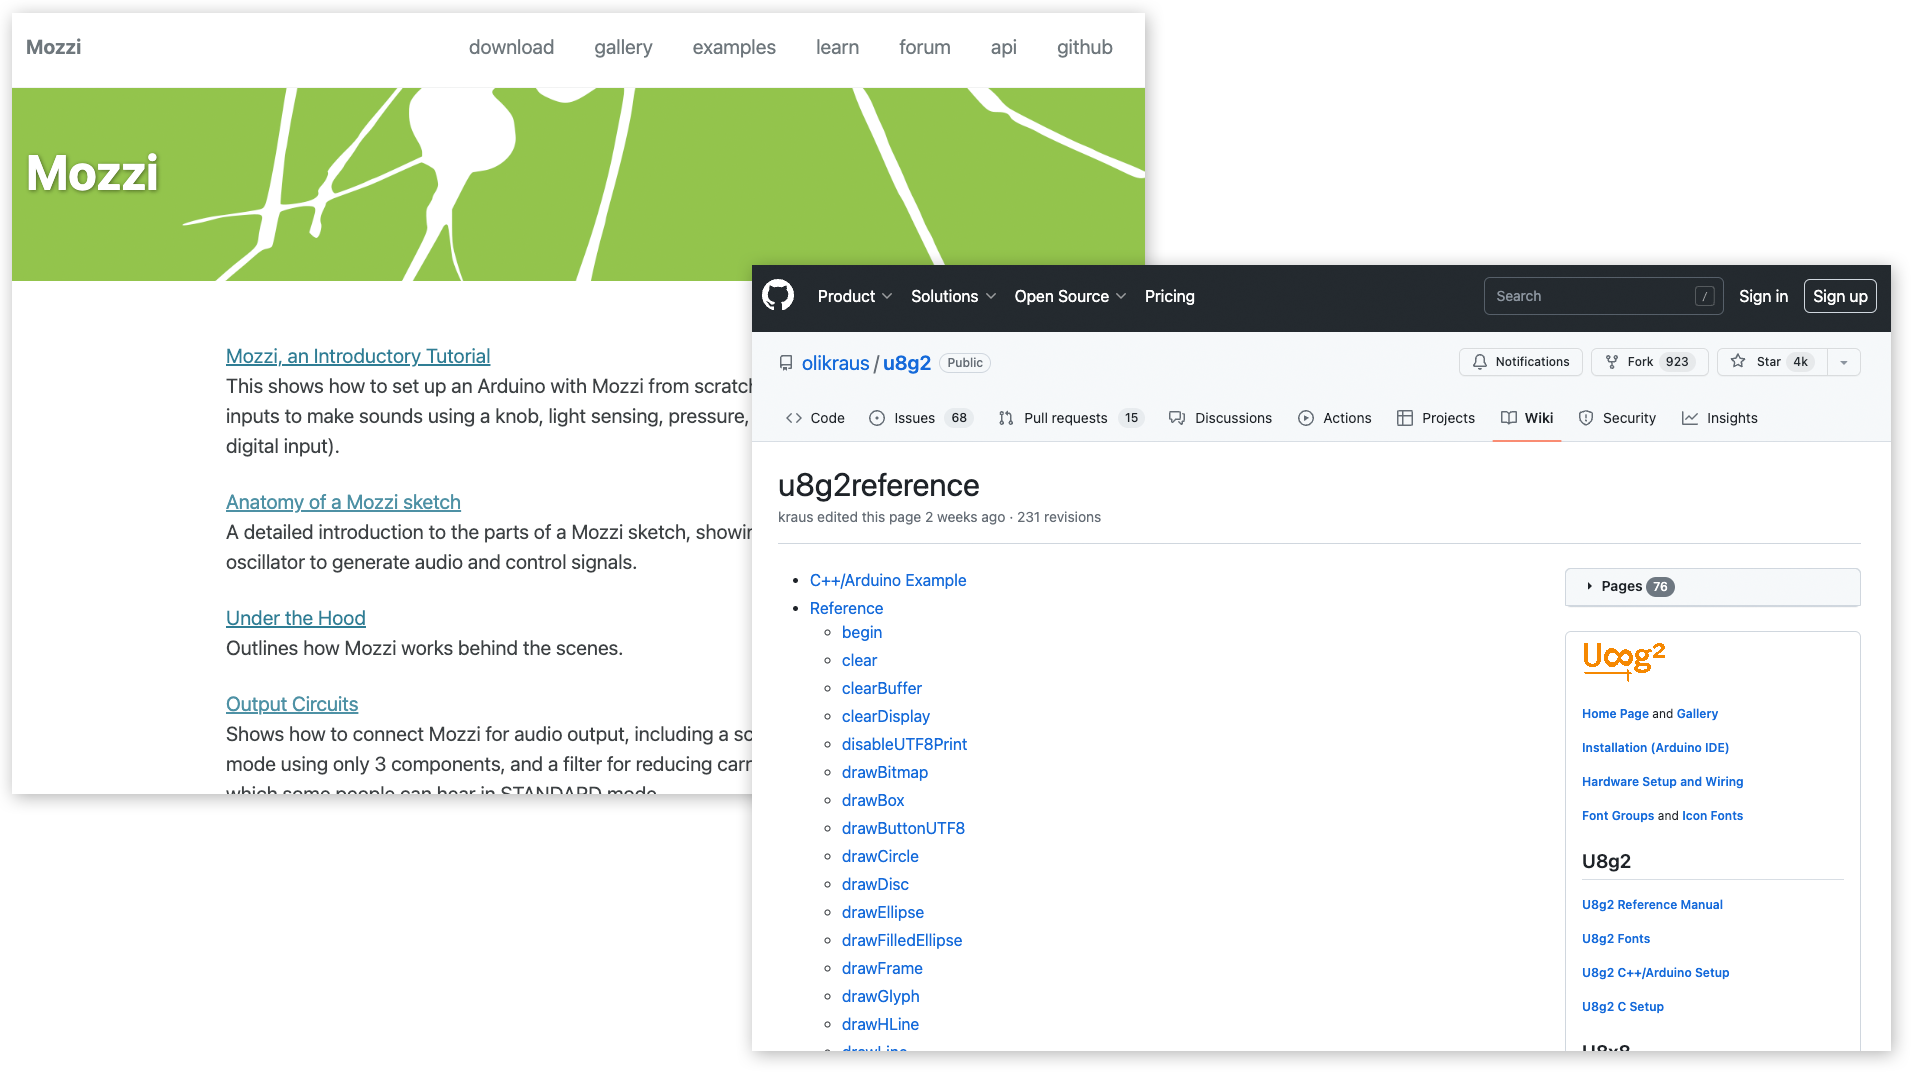Image resolution: width=1920 pixels, height=1080 pixels.
Task: Open the Reference wiki link
Action: [846, 608]
